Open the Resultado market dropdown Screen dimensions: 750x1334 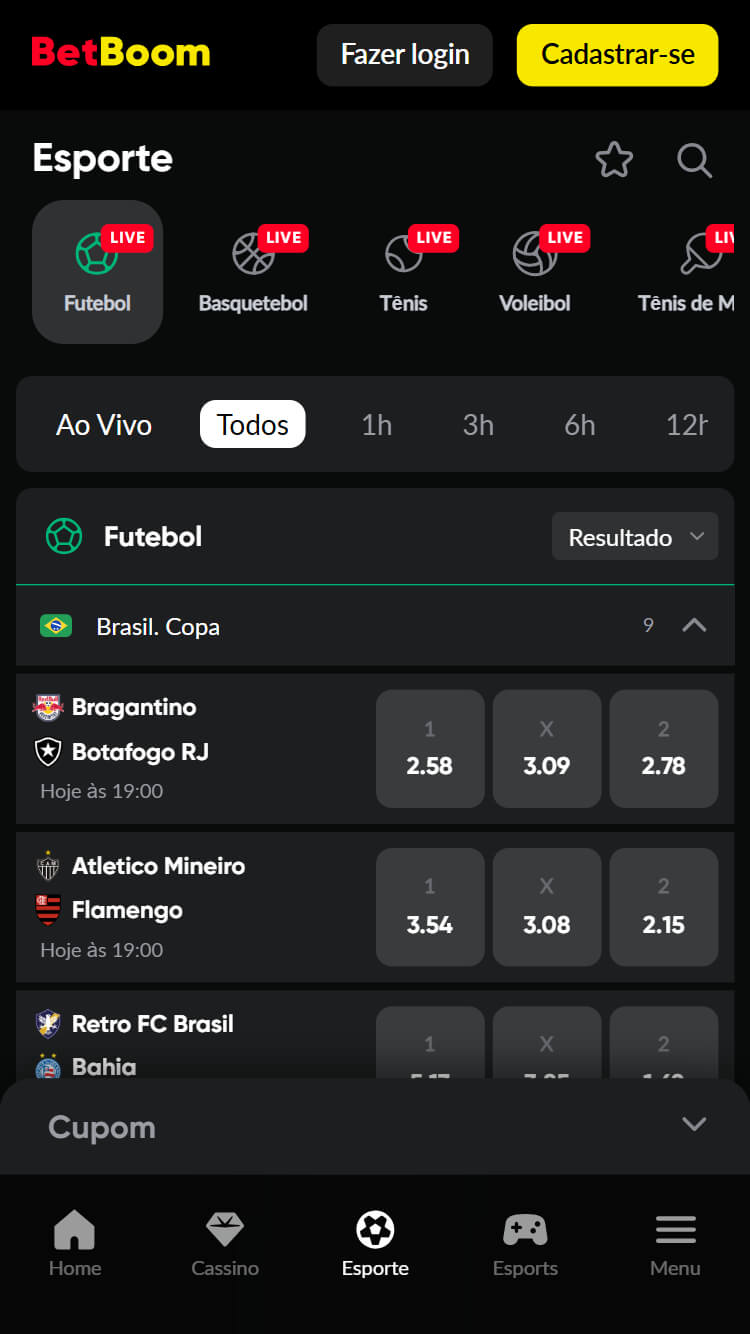(x=635, y=537)
